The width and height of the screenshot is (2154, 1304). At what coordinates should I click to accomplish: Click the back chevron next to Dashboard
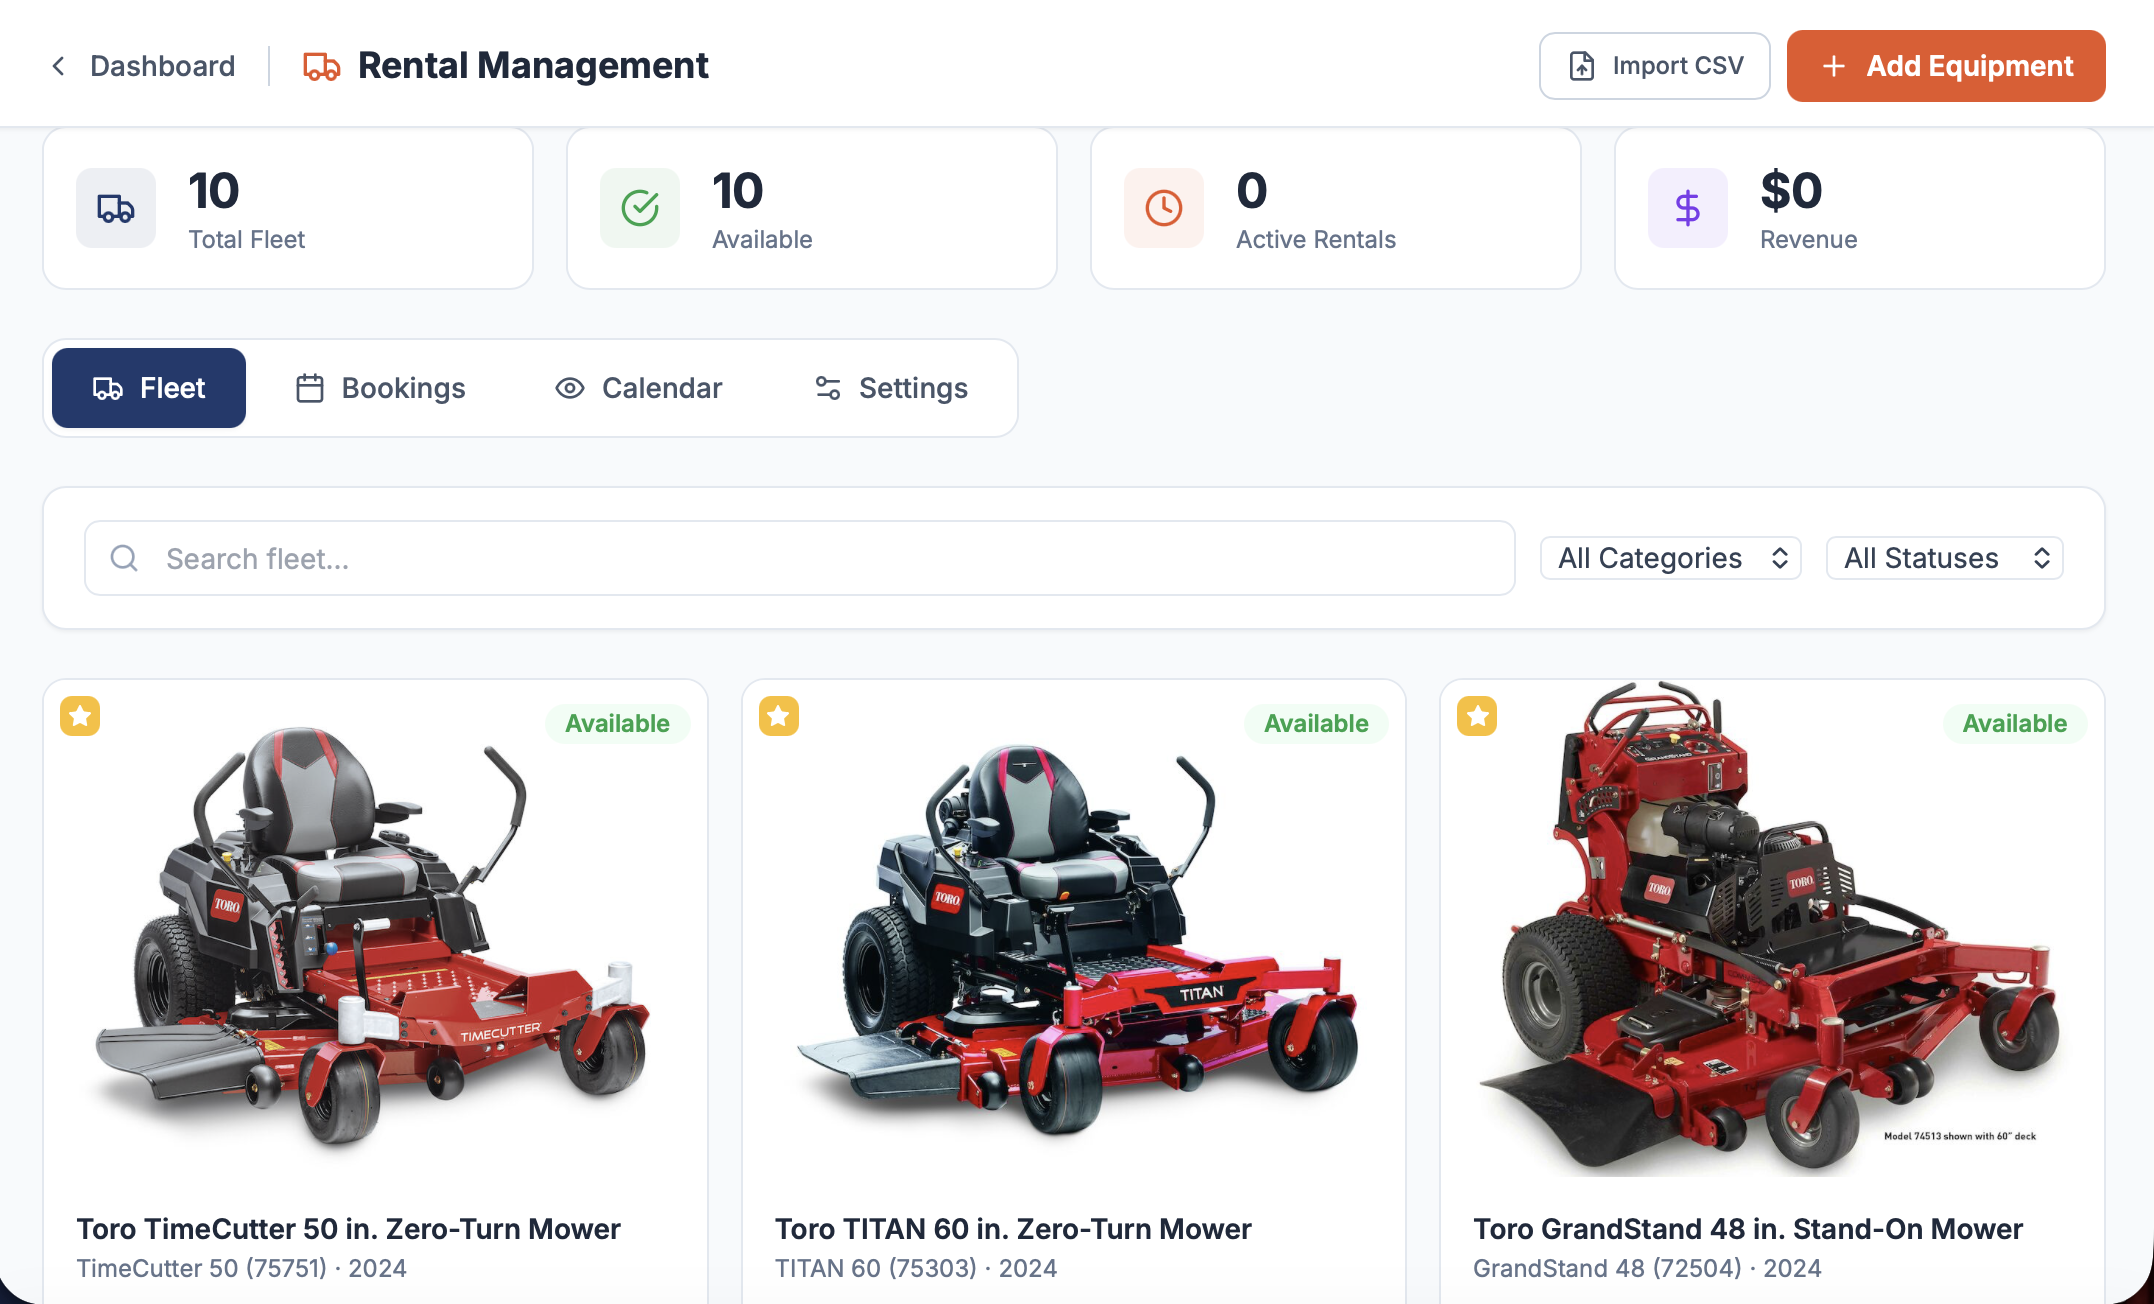click(57, 66)
